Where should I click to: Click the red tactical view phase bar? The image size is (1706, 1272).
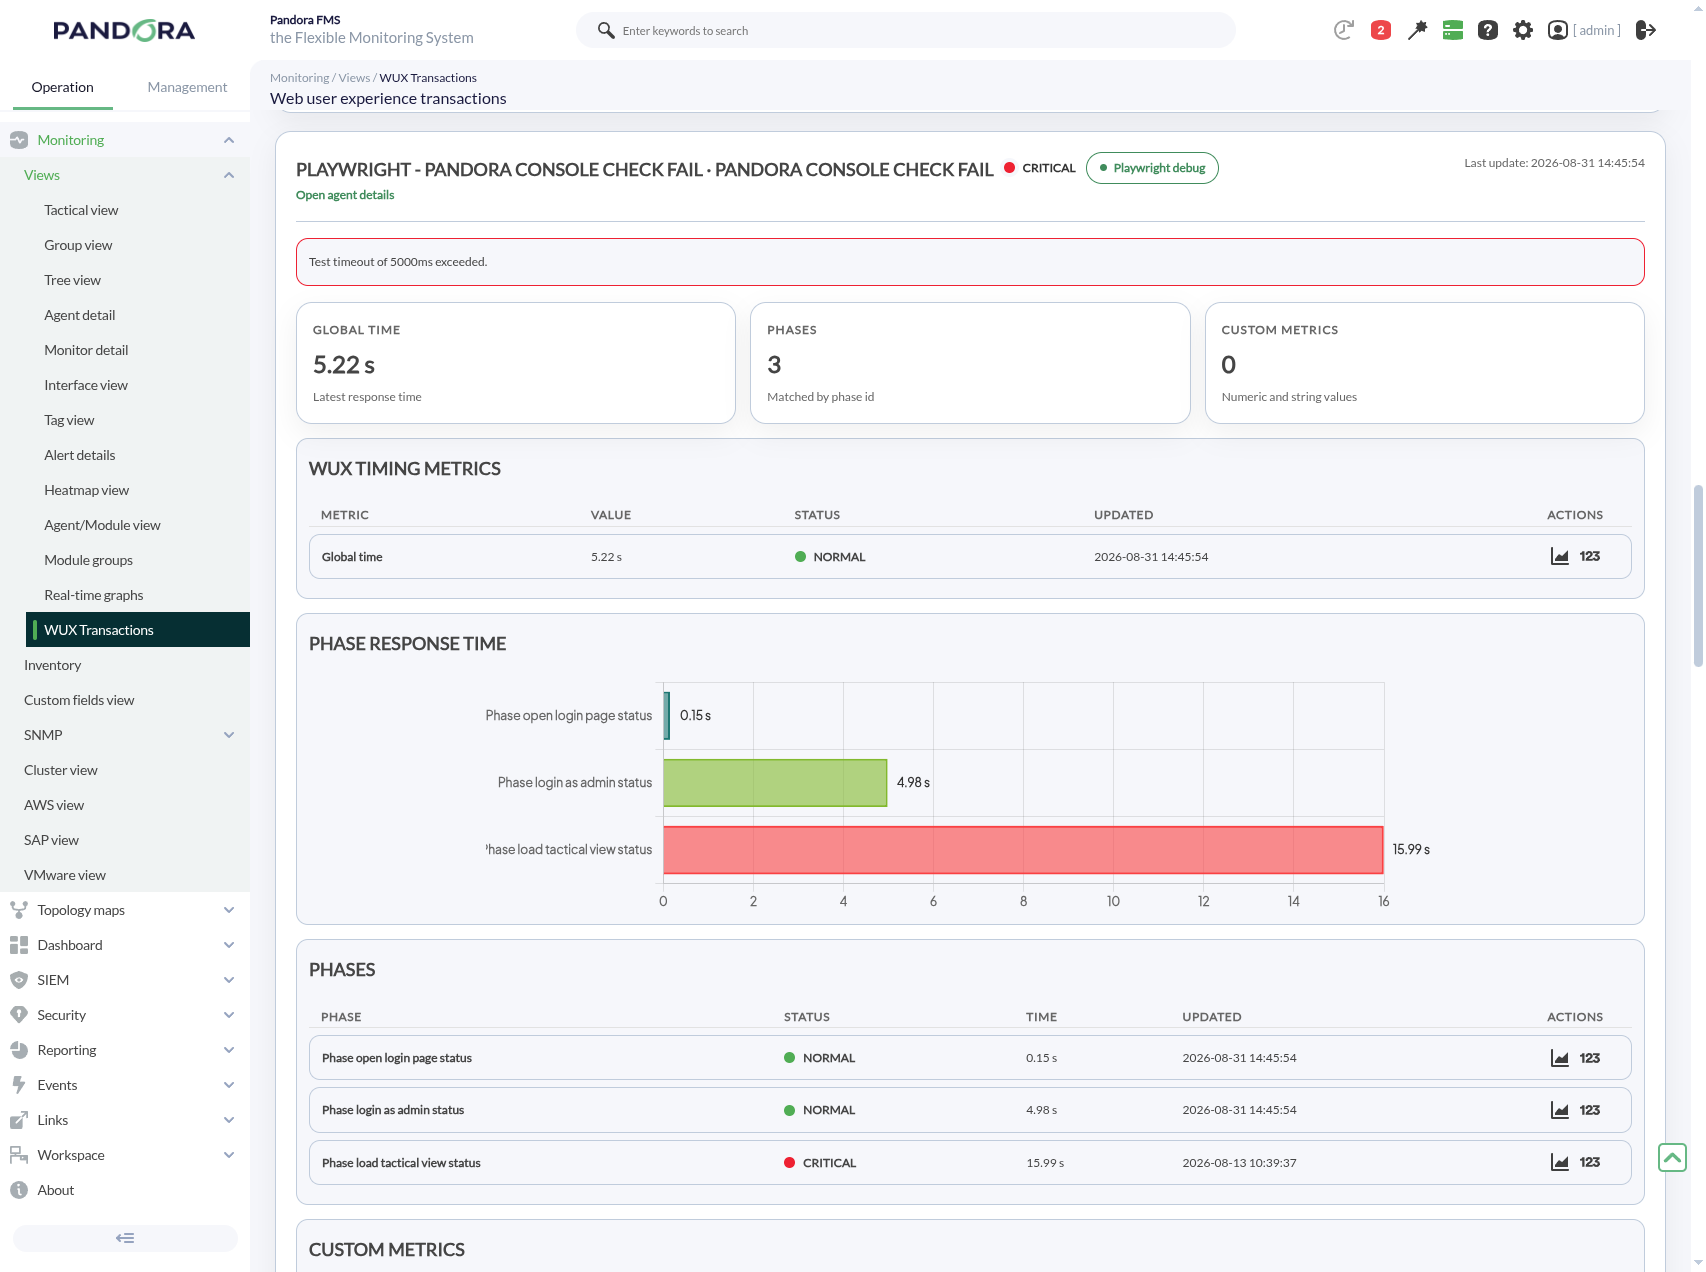[x=1023, y=850]
